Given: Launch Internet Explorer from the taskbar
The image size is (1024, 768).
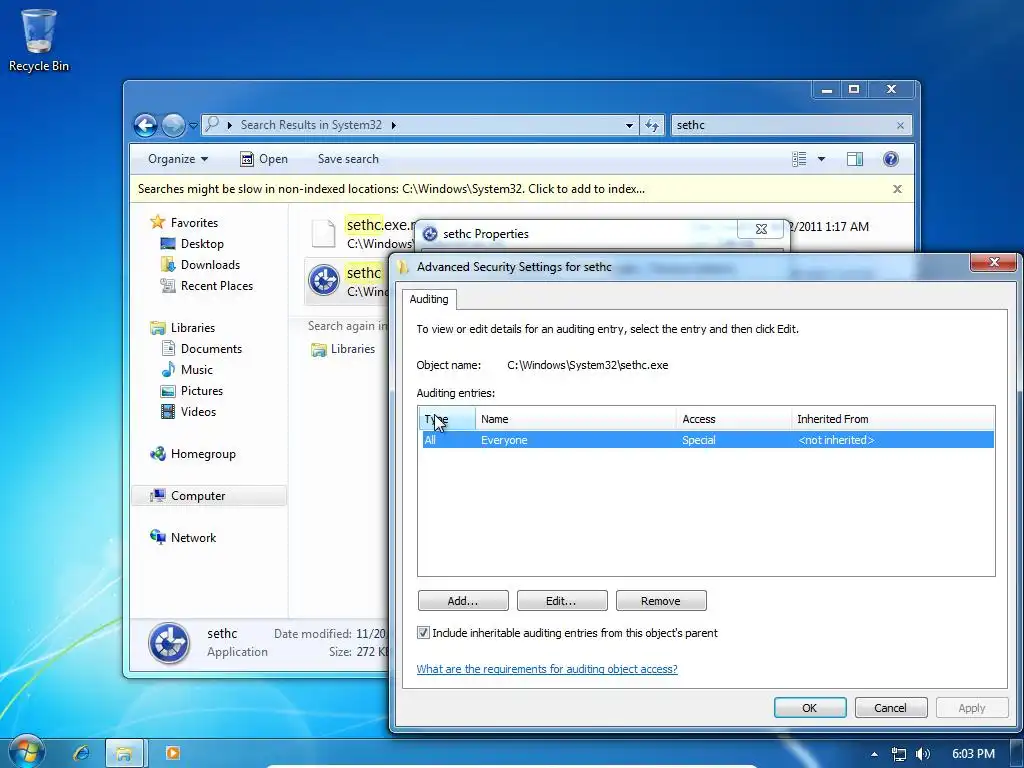Looking at the screenshot, I should tap(82, 753).
